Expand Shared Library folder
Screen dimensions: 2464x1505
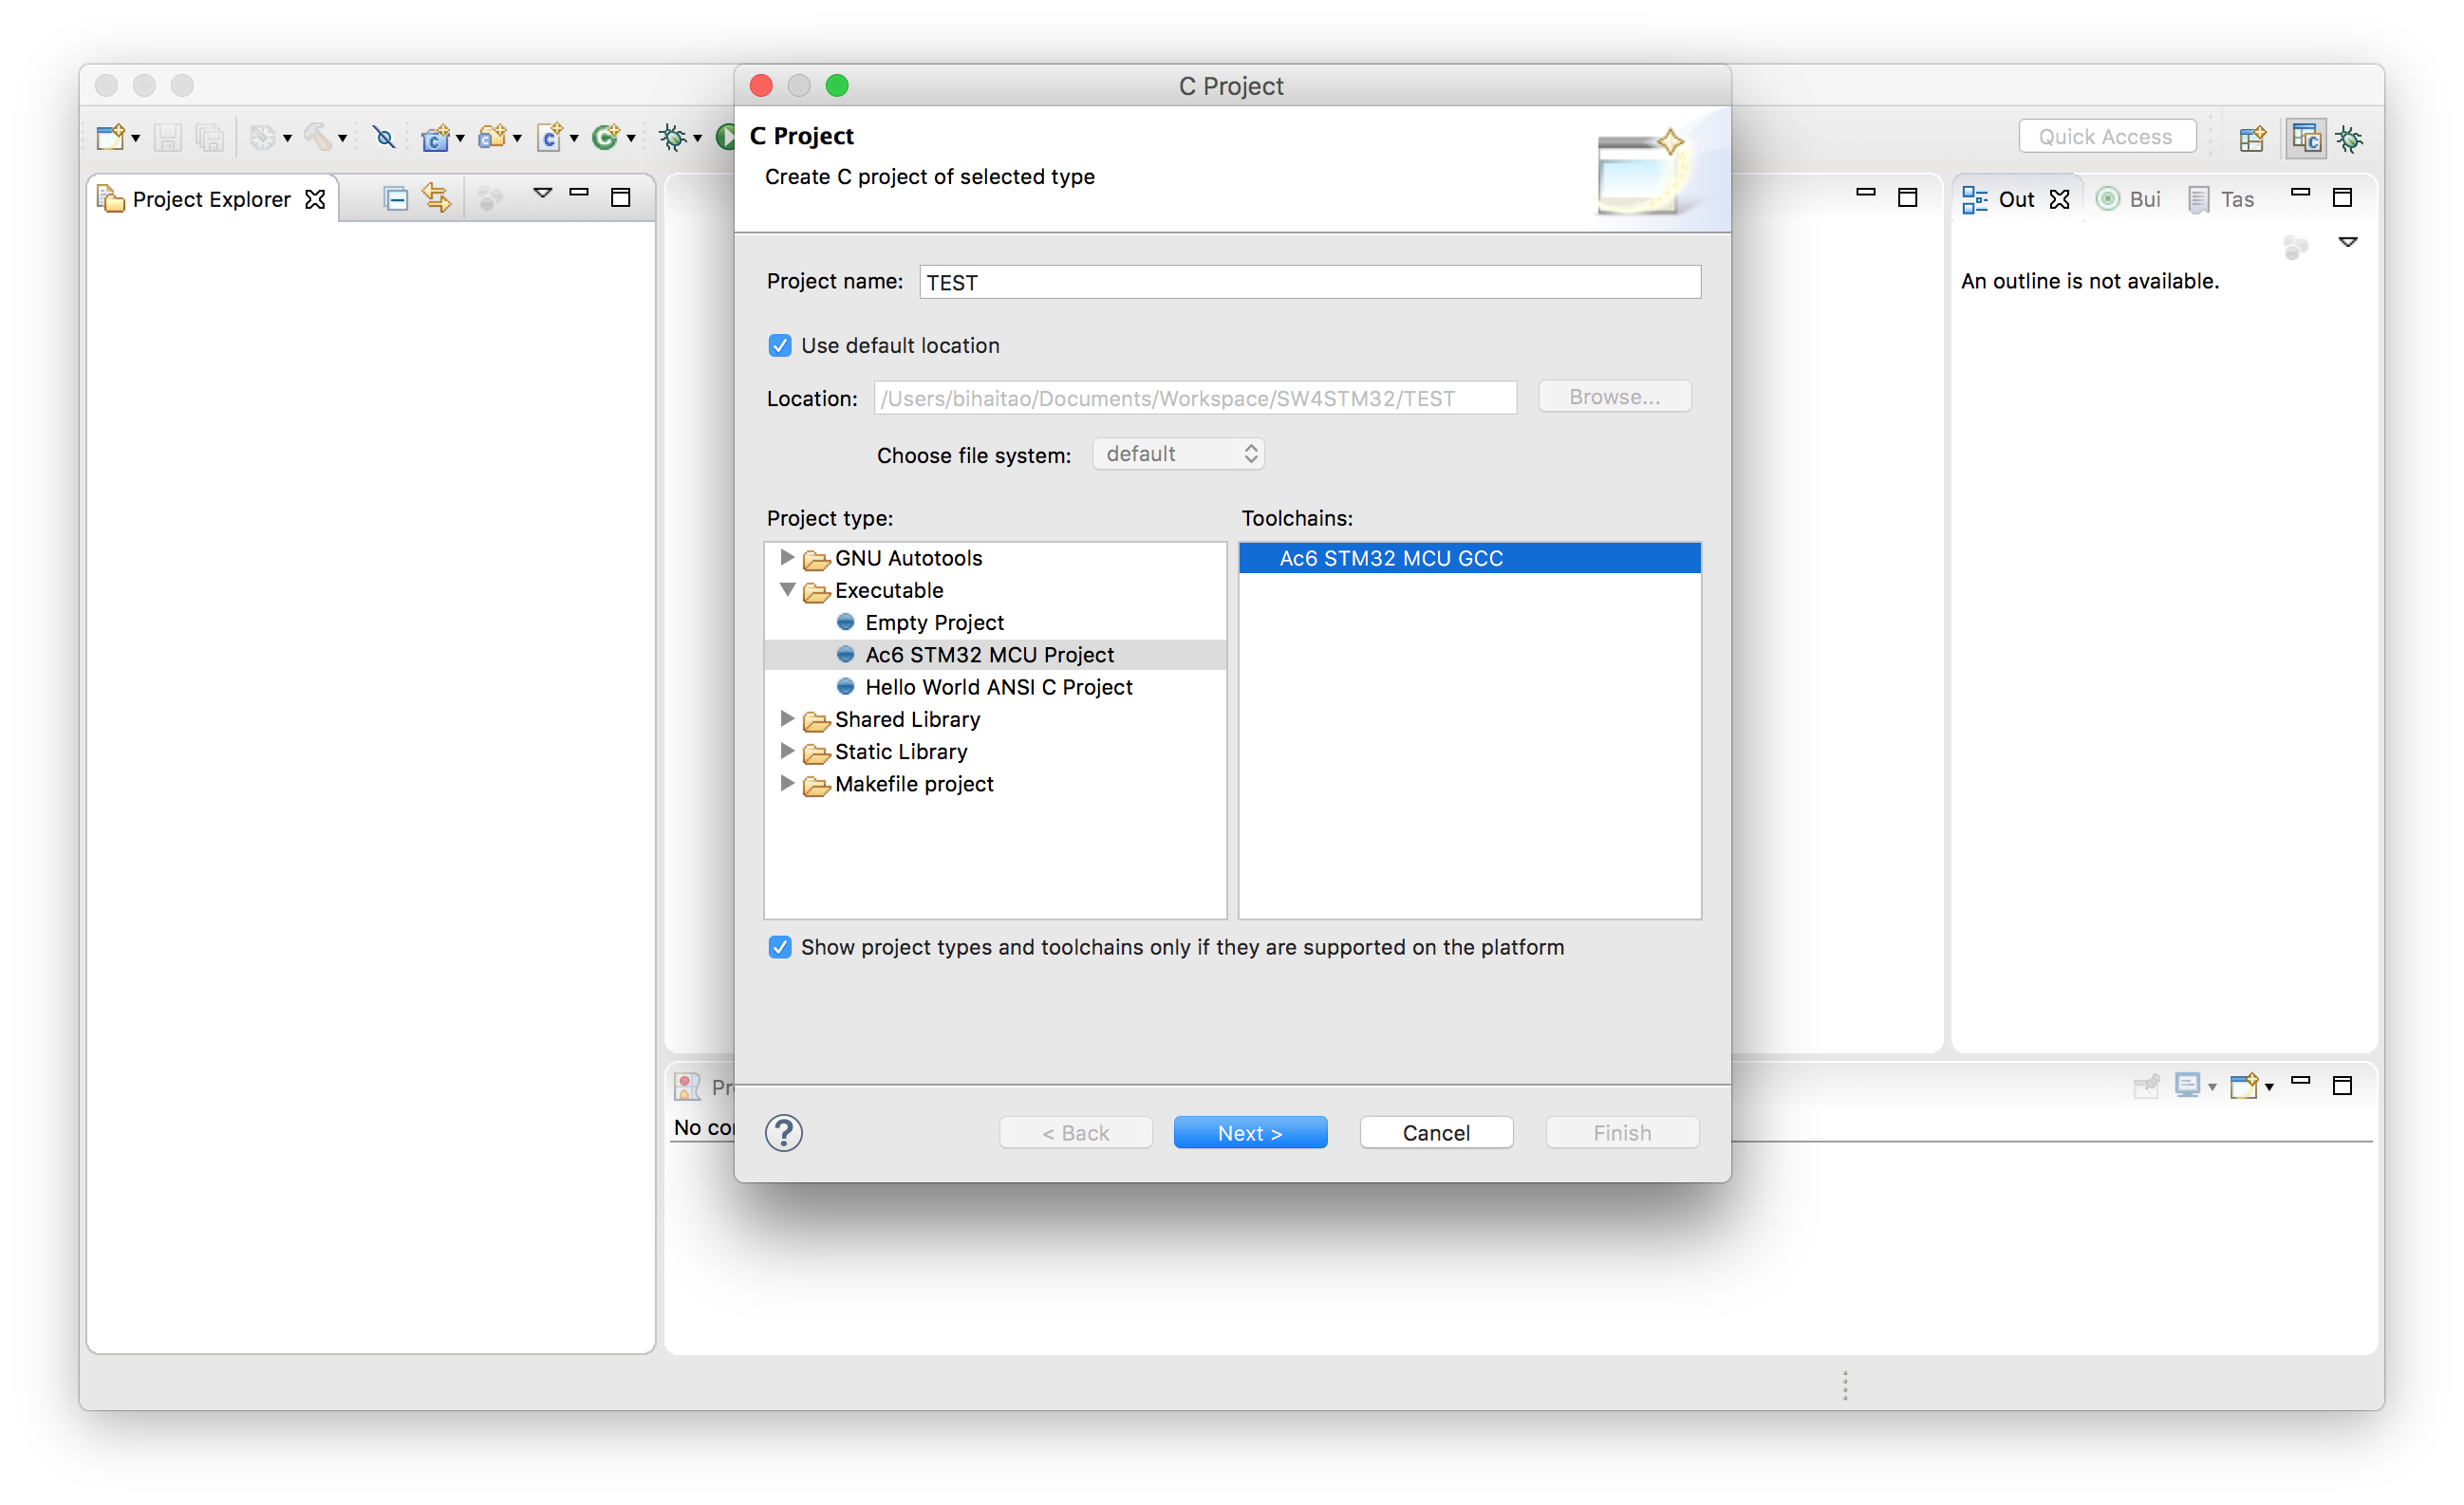787,719
